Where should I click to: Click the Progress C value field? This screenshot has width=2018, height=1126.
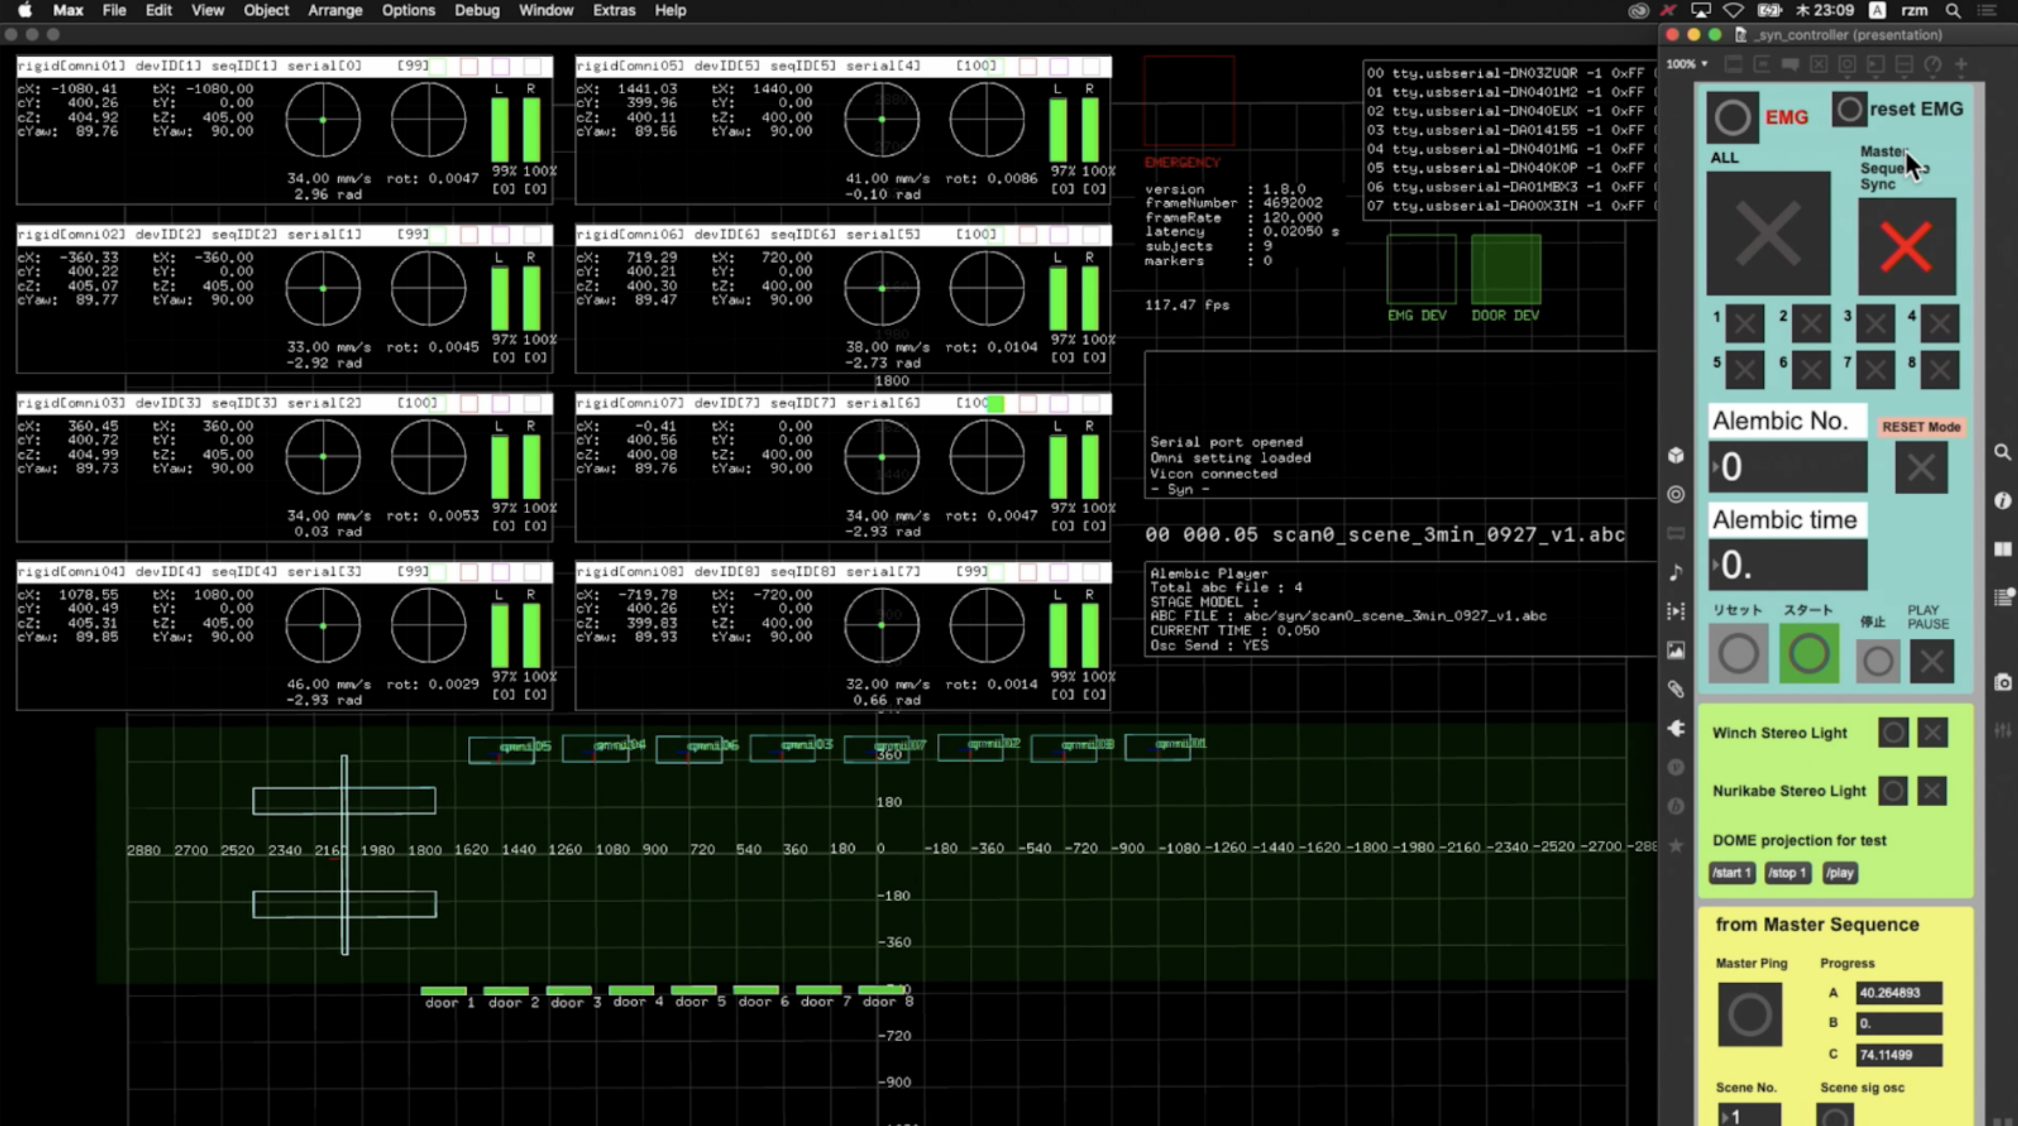(x=1899, y=1055)
